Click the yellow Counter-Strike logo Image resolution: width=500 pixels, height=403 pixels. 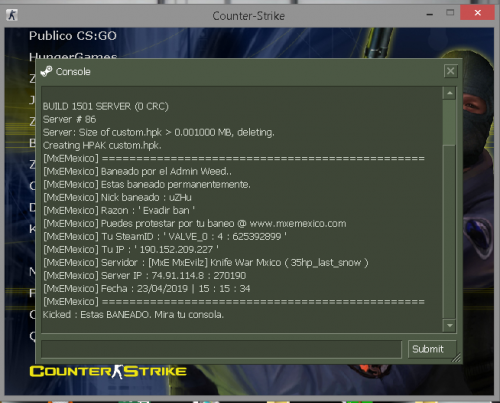tap(108, 372)
